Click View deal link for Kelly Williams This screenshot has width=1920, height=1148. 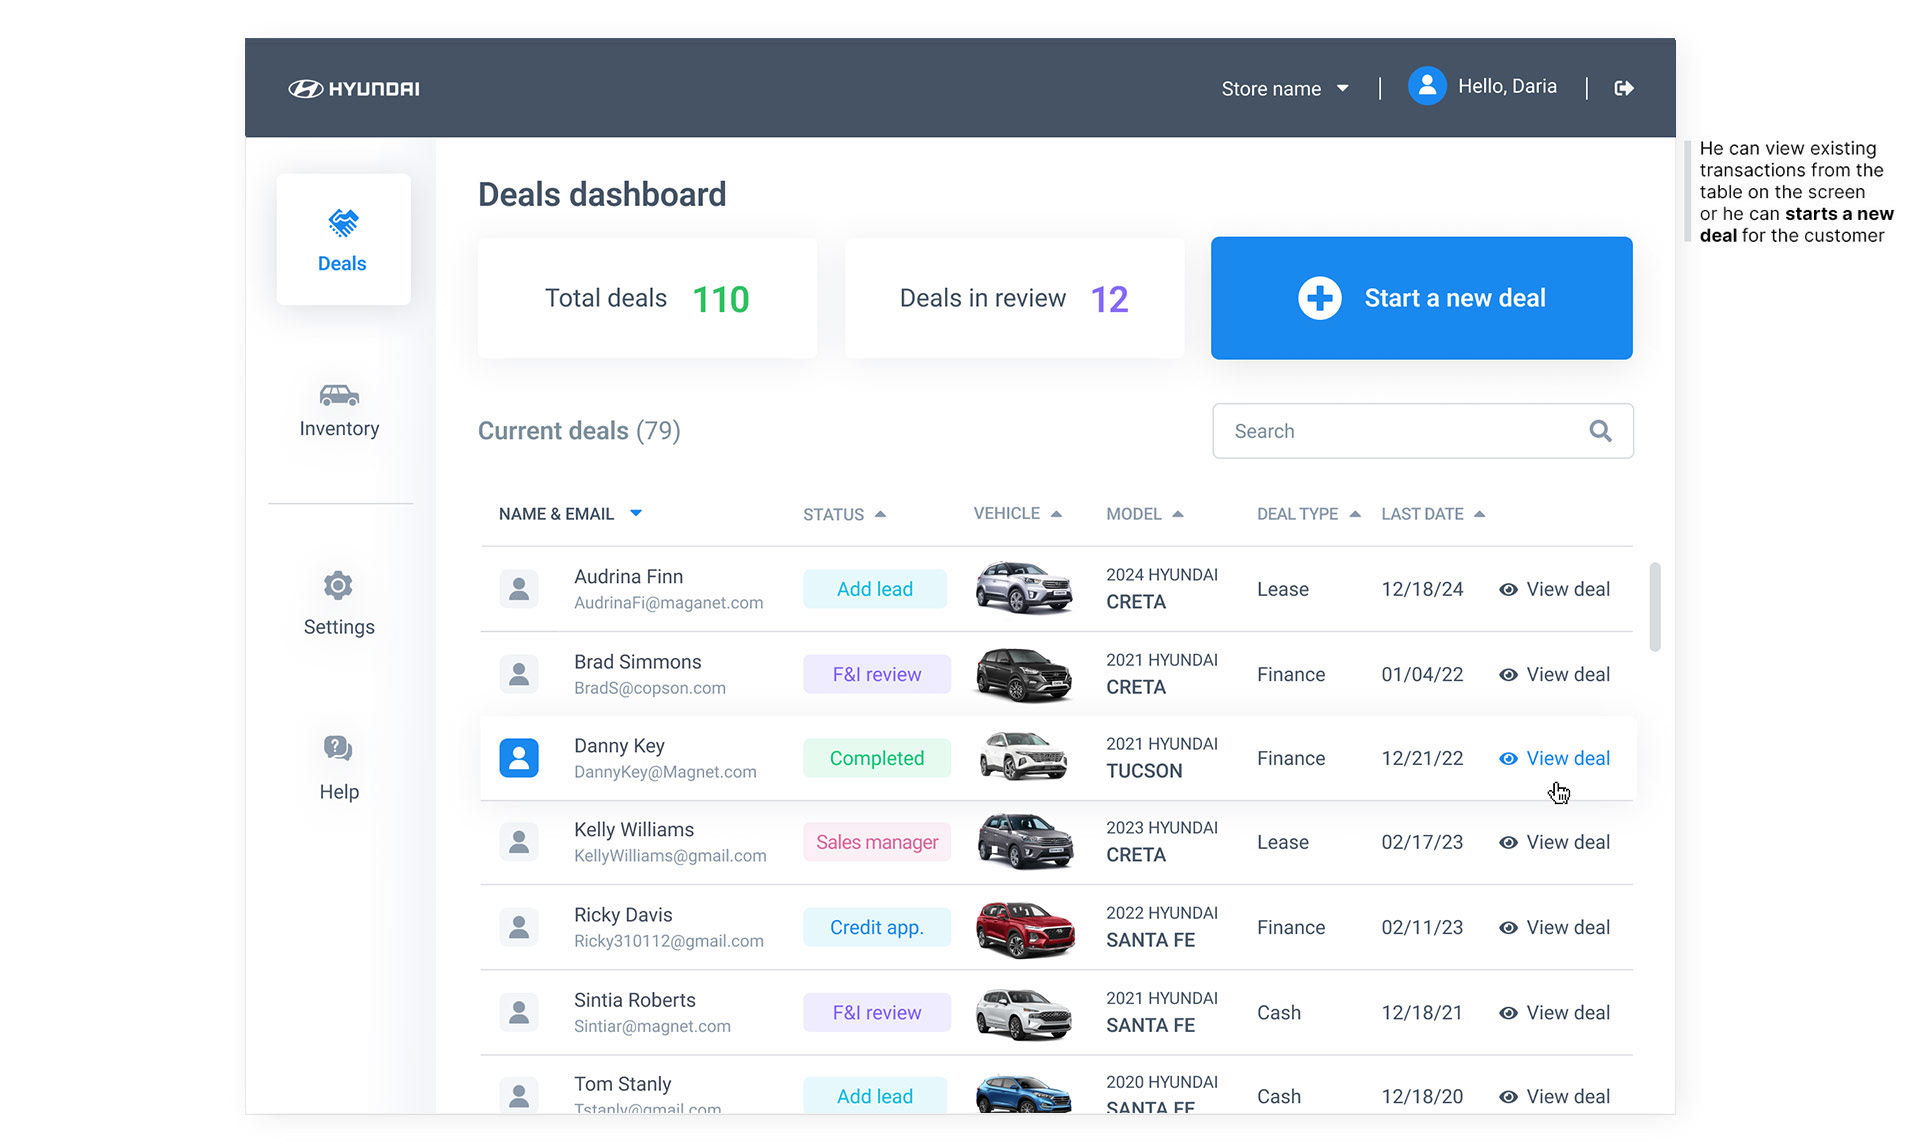[x=1567, y=842]
